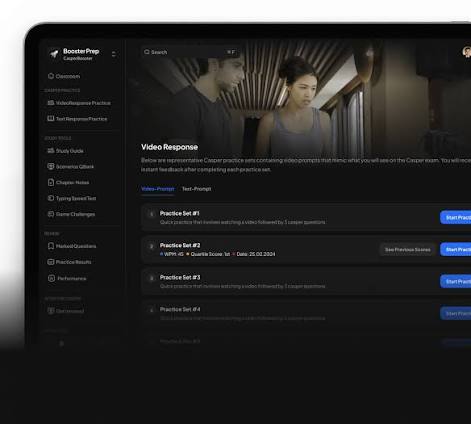Click the Text Response Practice icon

tap(51, 118)
